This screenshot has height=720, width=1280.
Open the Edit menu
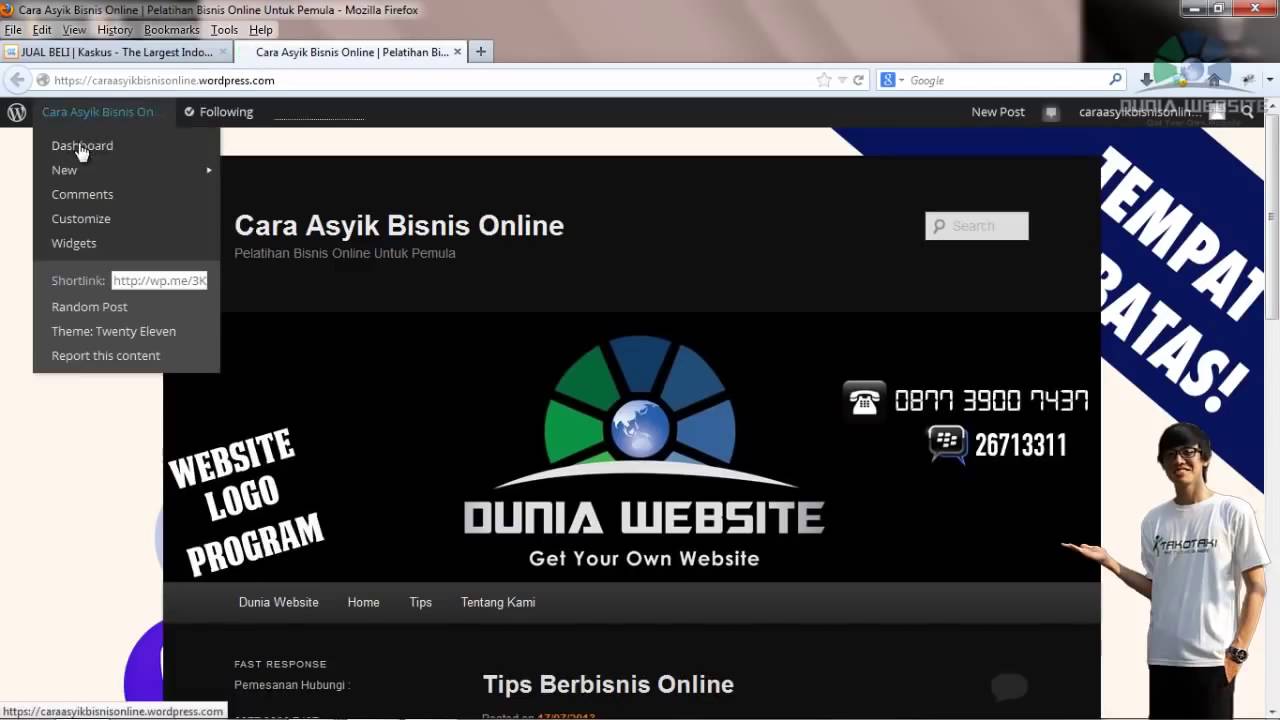(x=42, y=30)
